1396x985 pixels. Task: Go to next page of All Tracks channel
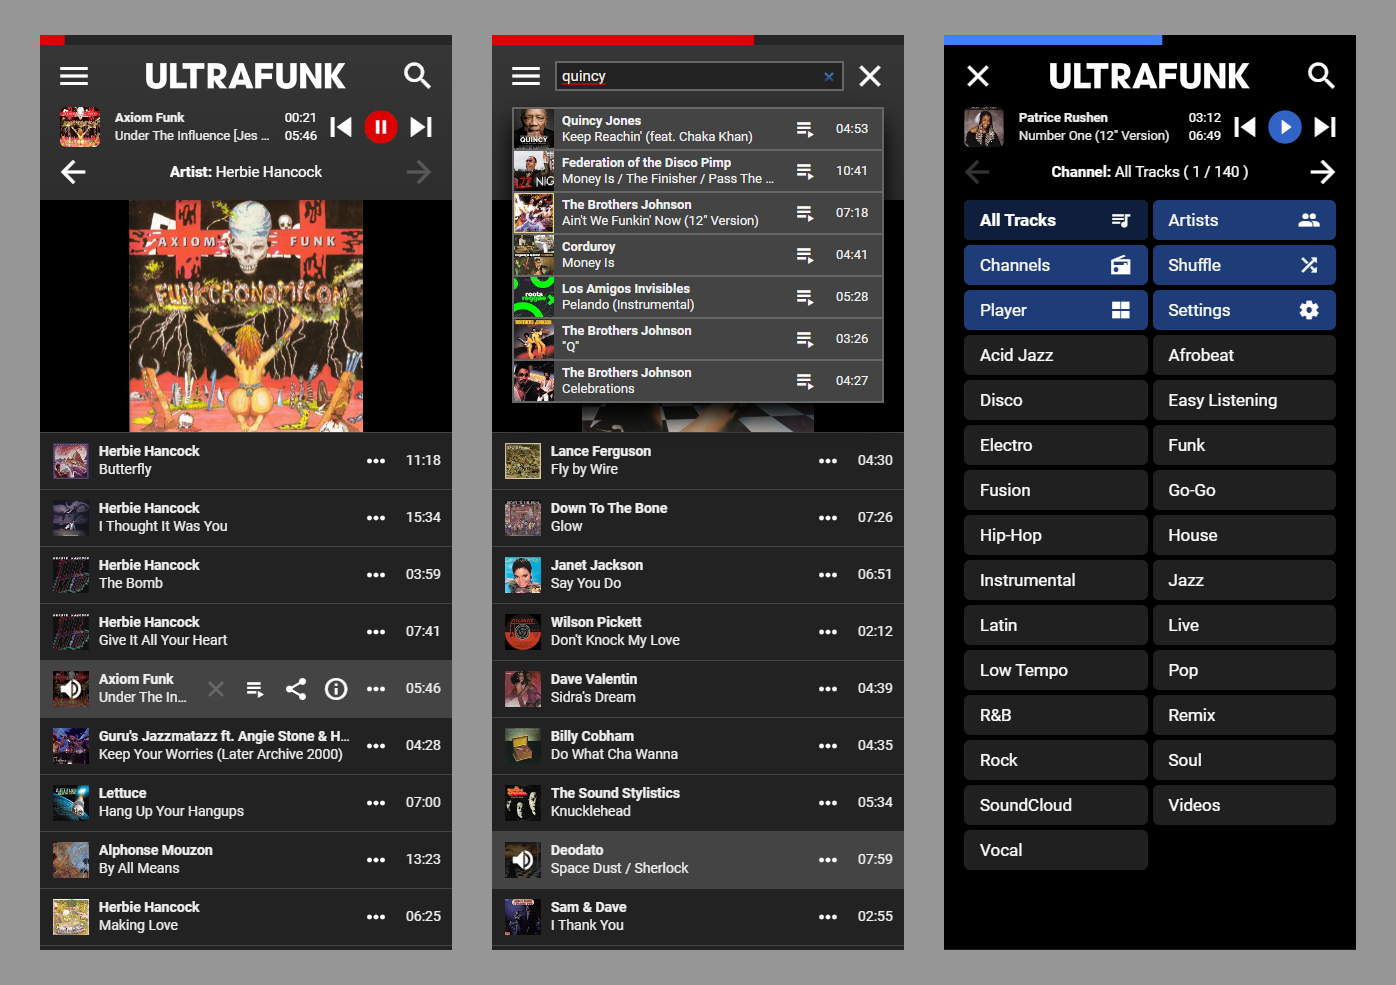tap(1322, 172)
